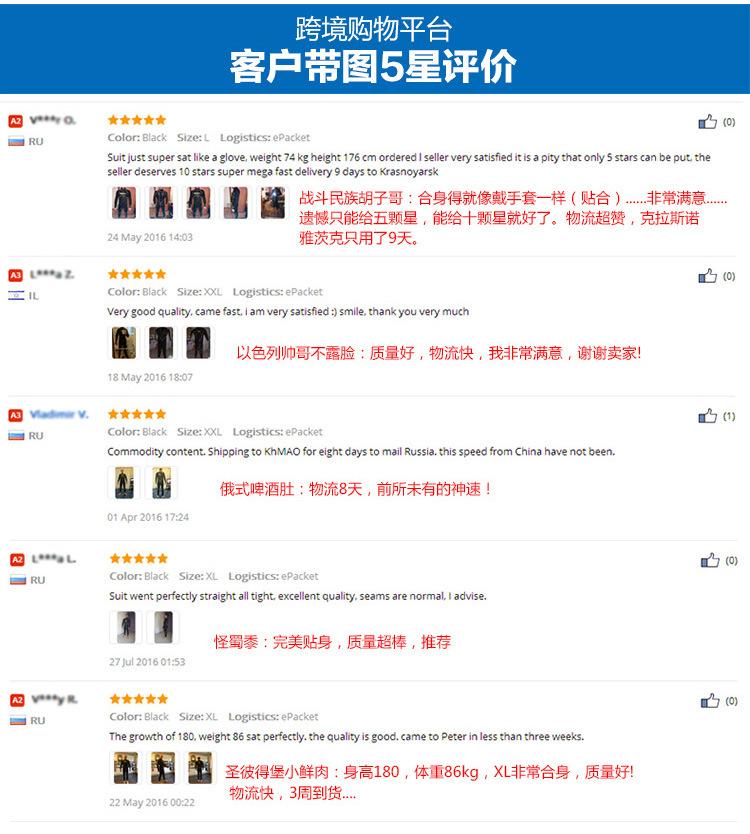
Task: Click thumbs-up icon on the Krasnoyarsk review
Action: pos(707,122)
